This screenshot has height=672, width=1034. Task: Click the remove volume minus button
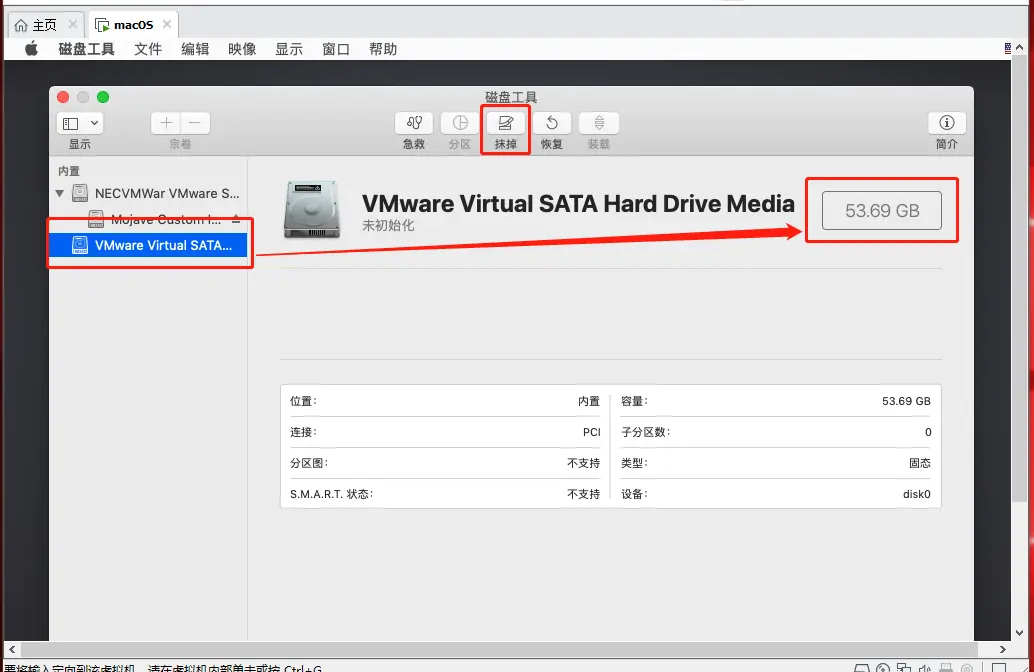(x=195, y=123)
